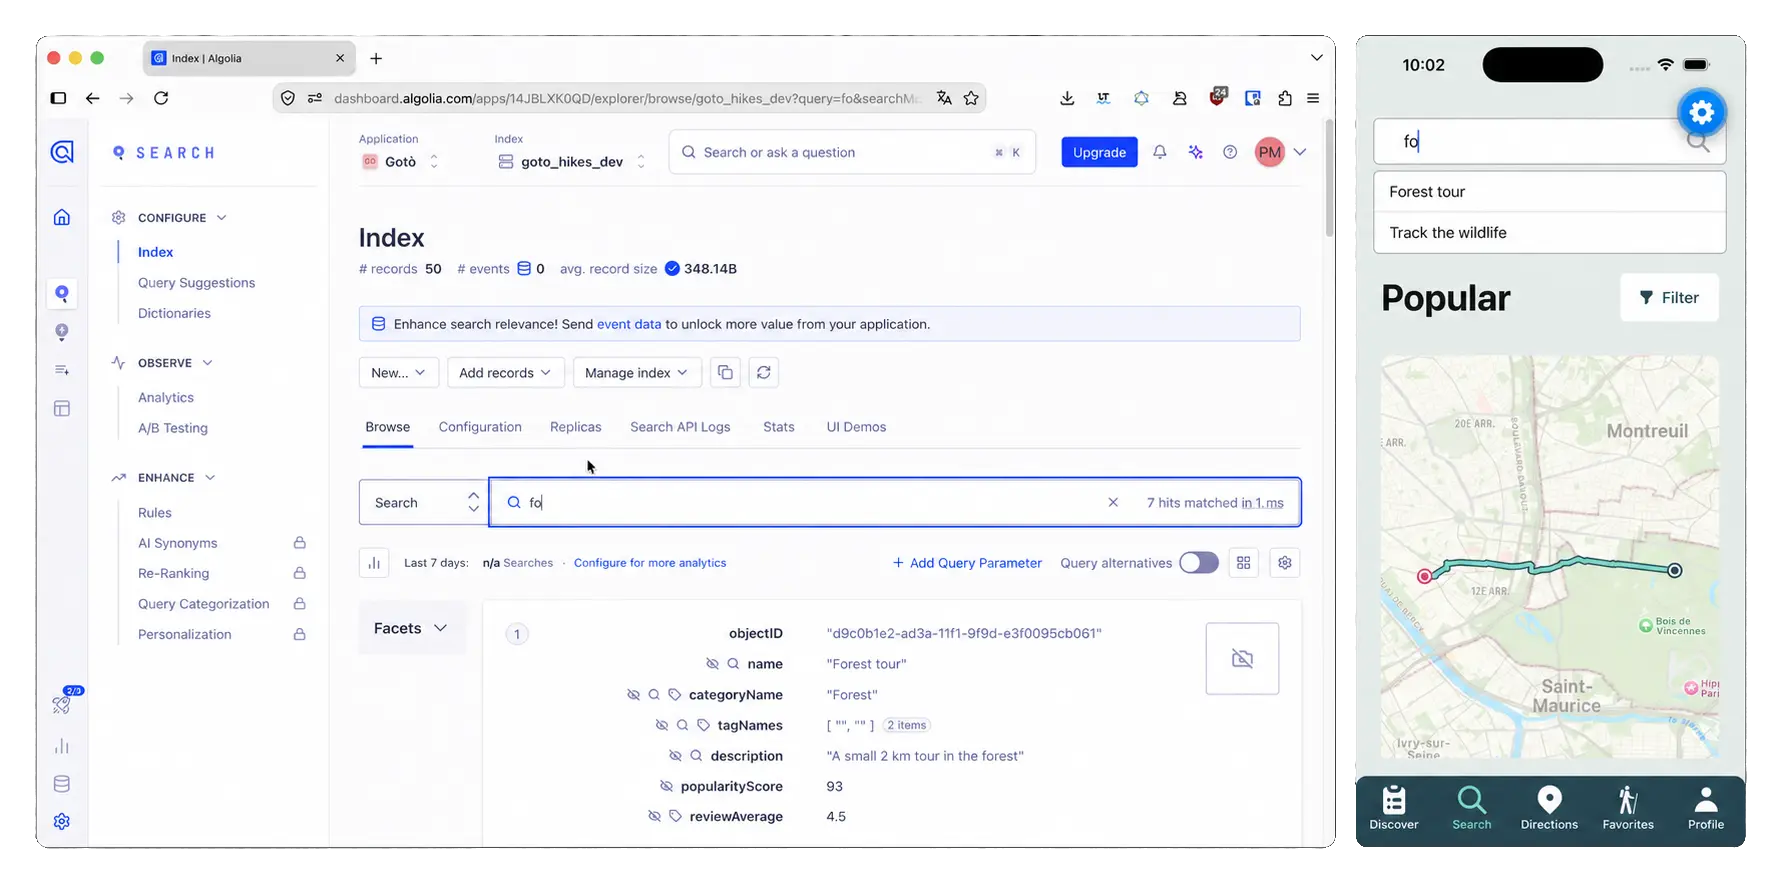Toggle visibility of the description attribute
1780x883 pixels.
click(x=675, y=756)
